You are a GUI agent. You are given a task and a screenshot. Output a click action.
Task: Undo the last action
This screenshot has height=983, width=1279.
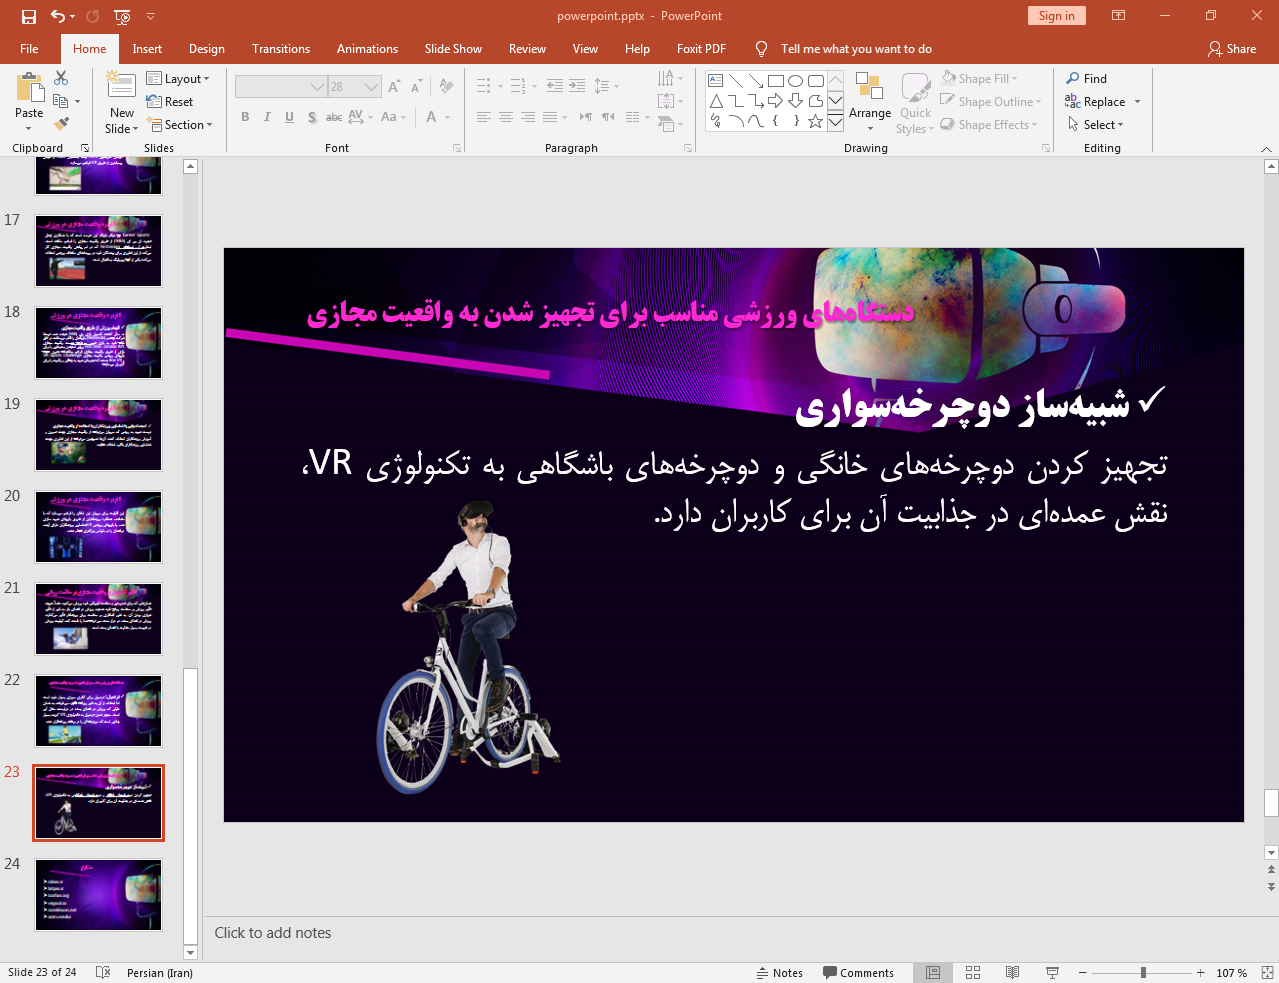tap(58, 16)
